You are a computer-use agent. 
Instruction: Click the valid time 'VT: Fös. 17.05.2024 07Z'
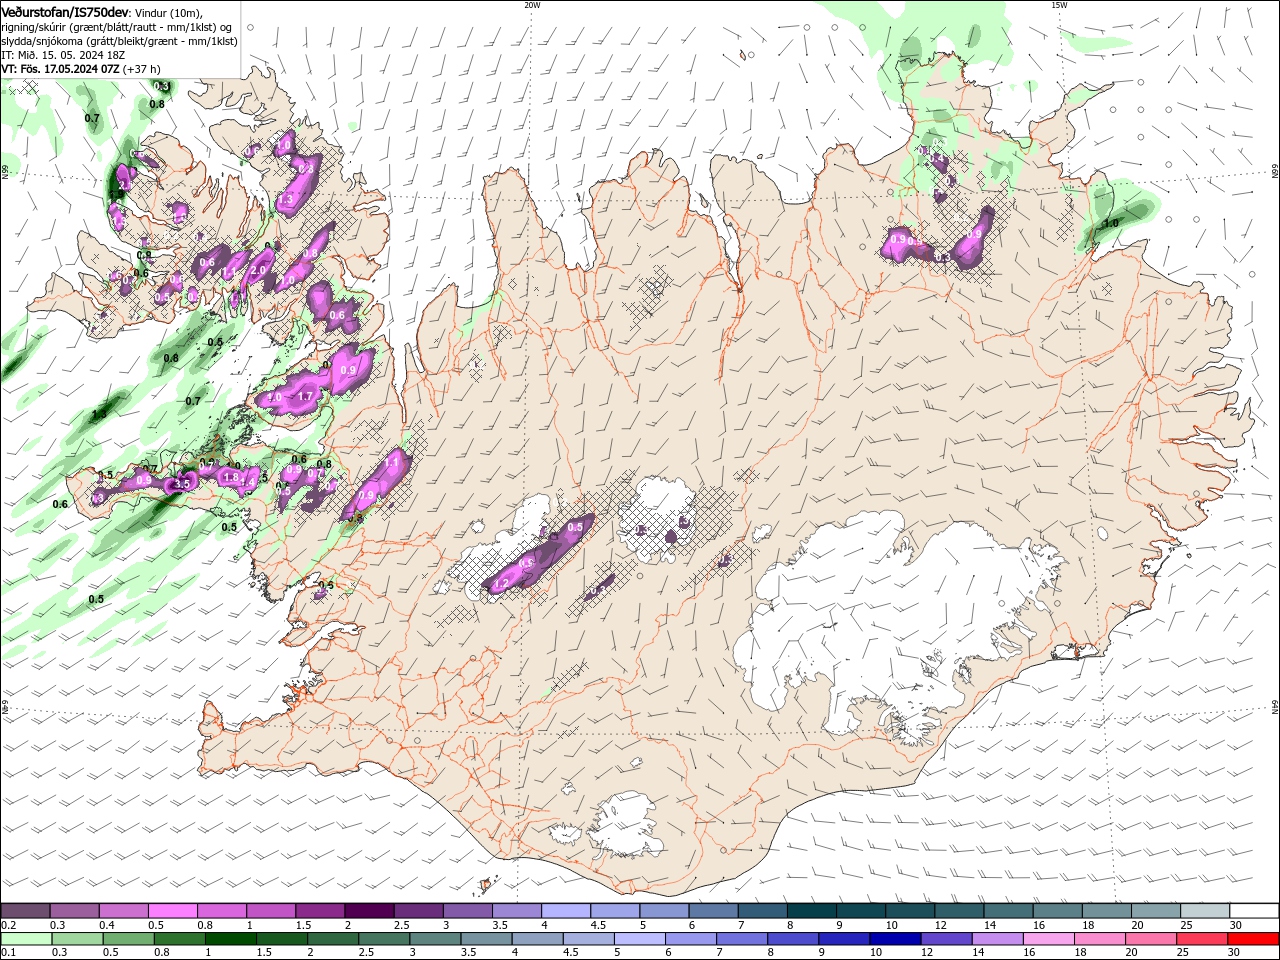[x=60, y=69]
